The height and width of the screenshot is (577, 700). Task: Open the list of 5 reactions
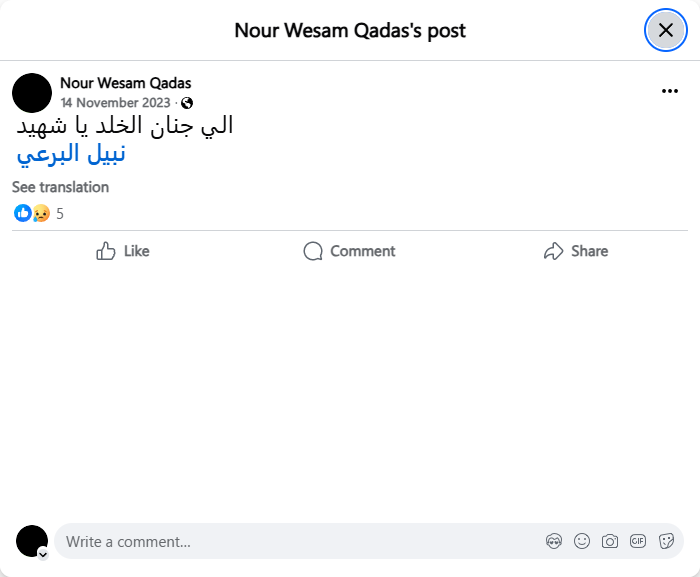click(60, 213)
